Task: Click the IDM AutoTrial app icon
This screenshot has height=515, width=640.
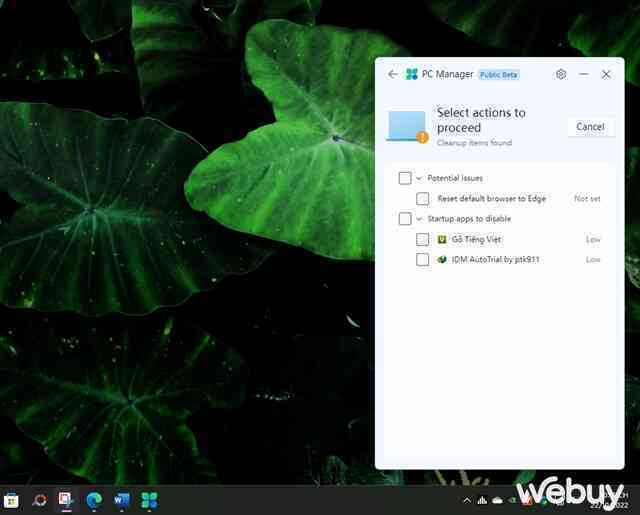Action: pyautogui.click(x=442, y=260)
